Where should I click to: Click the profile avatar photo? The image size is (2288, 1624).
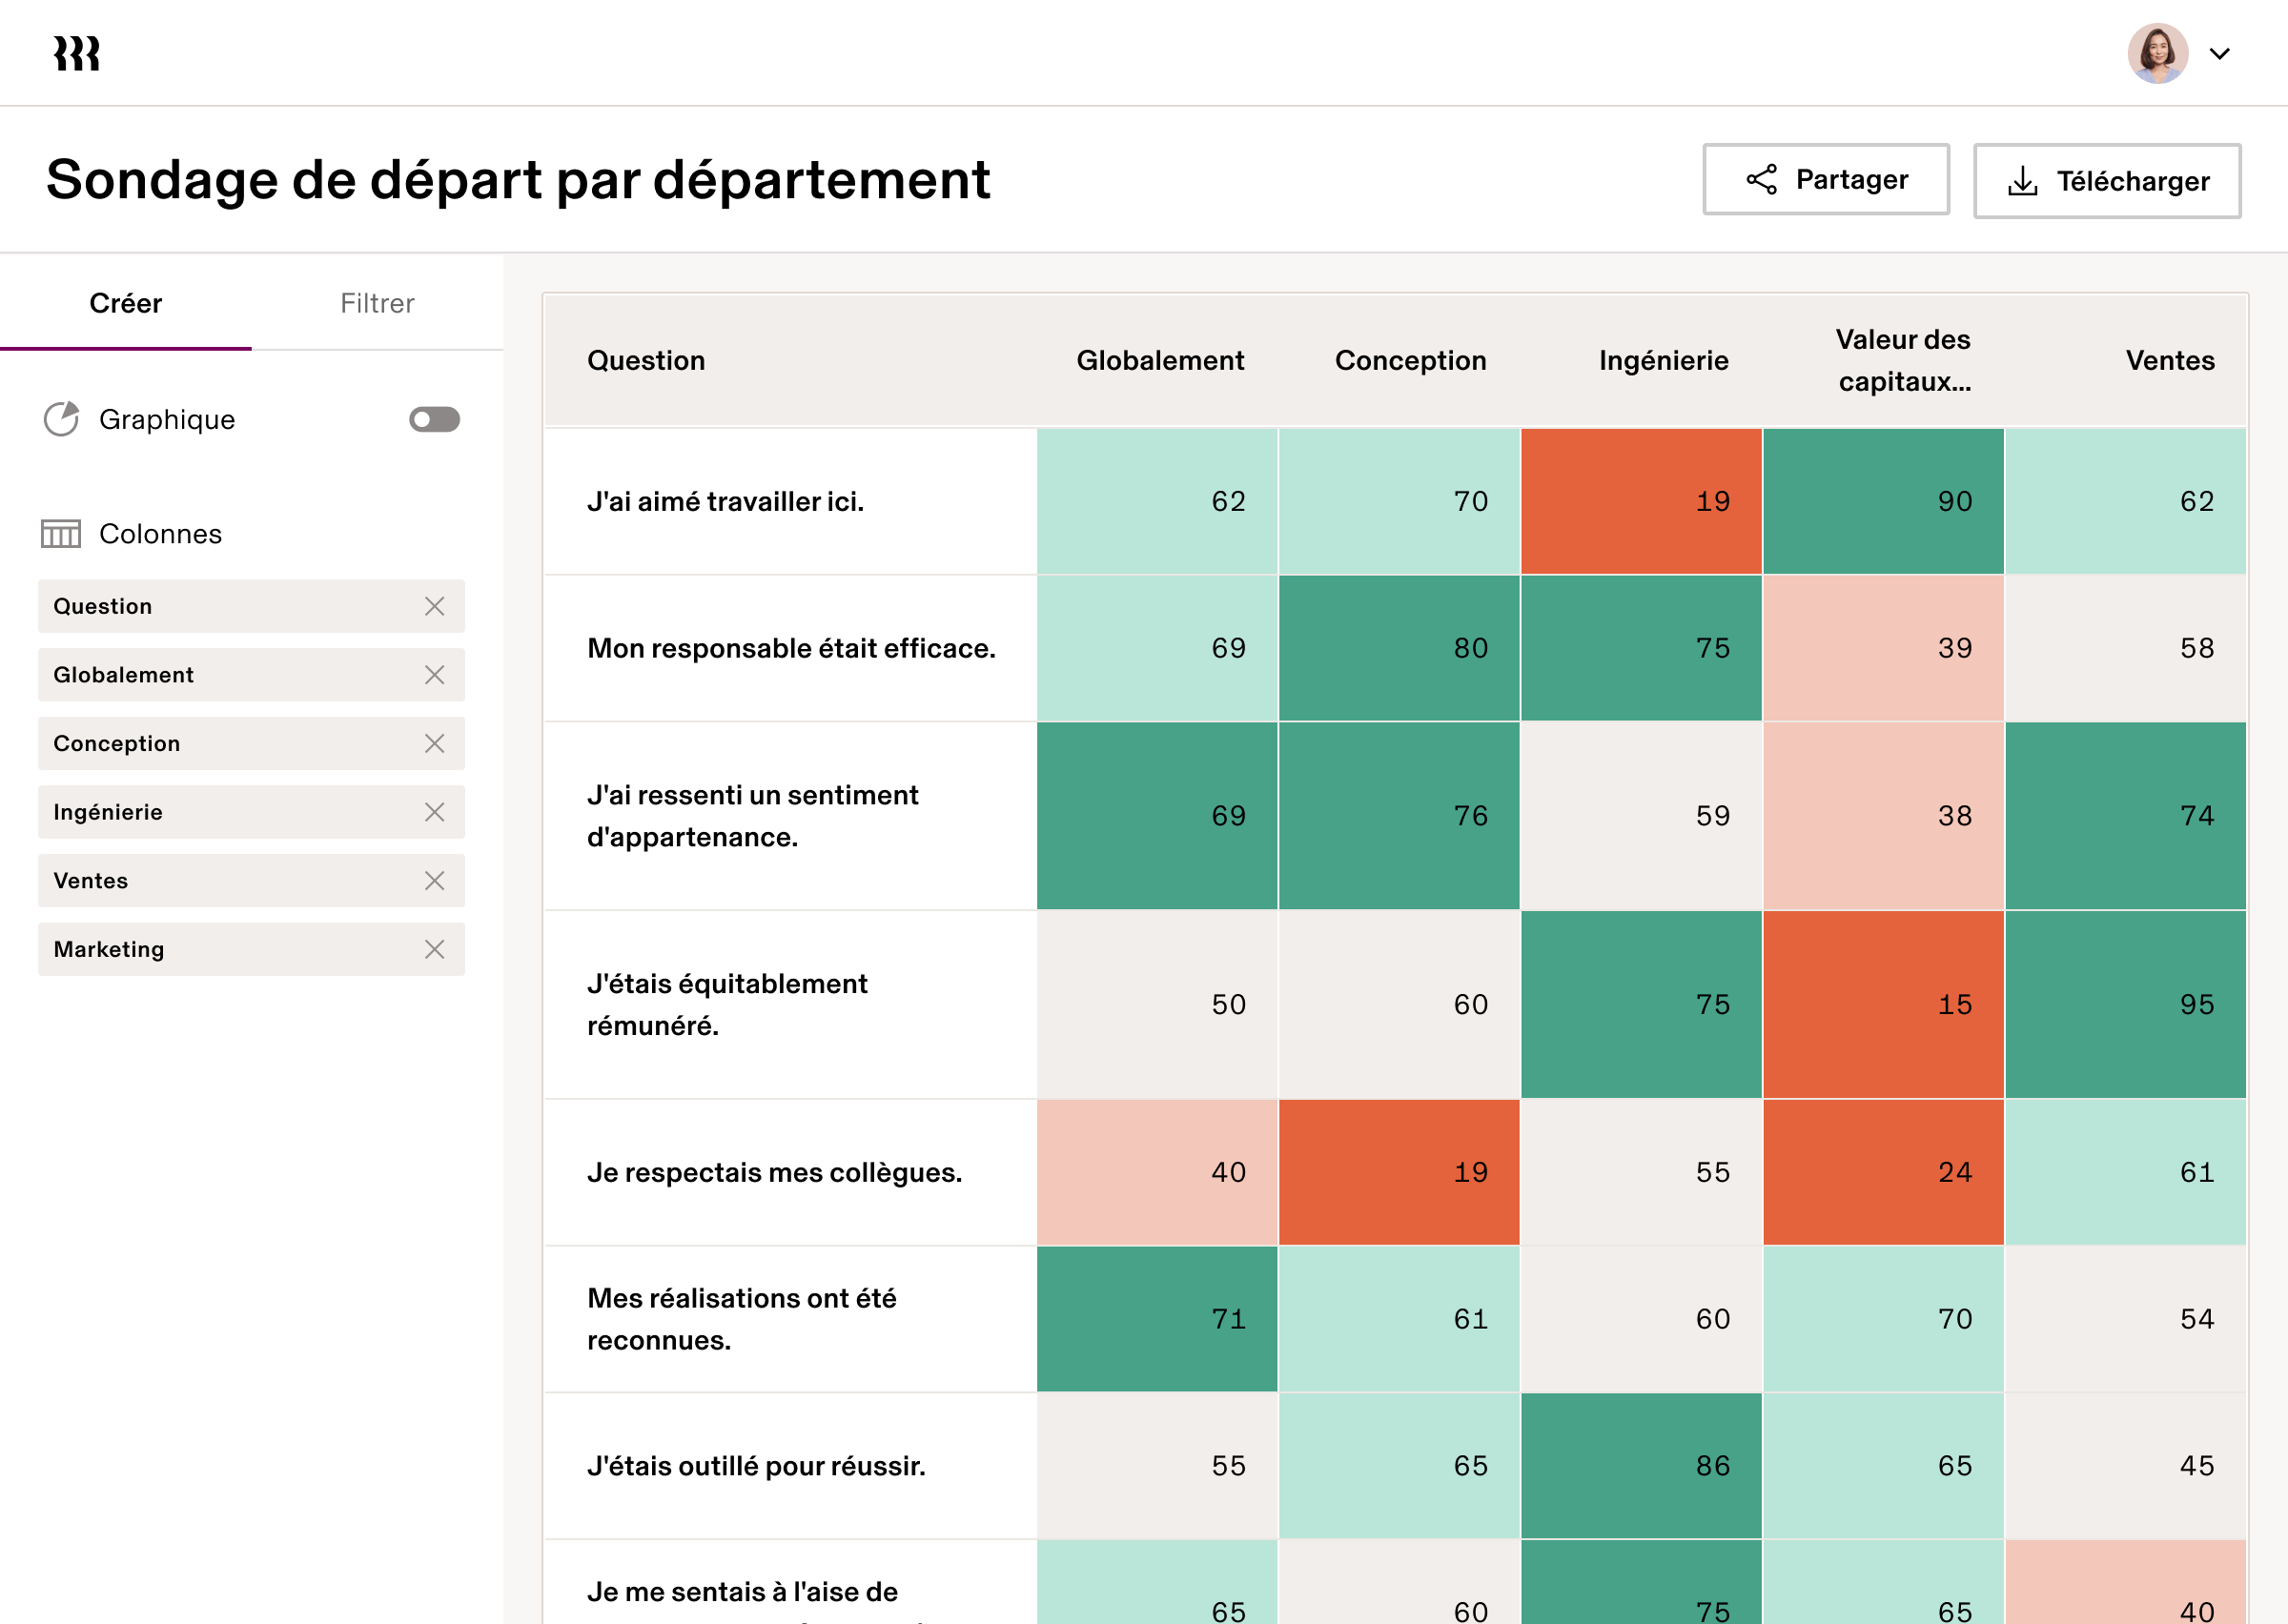[x=2157, y=52]
